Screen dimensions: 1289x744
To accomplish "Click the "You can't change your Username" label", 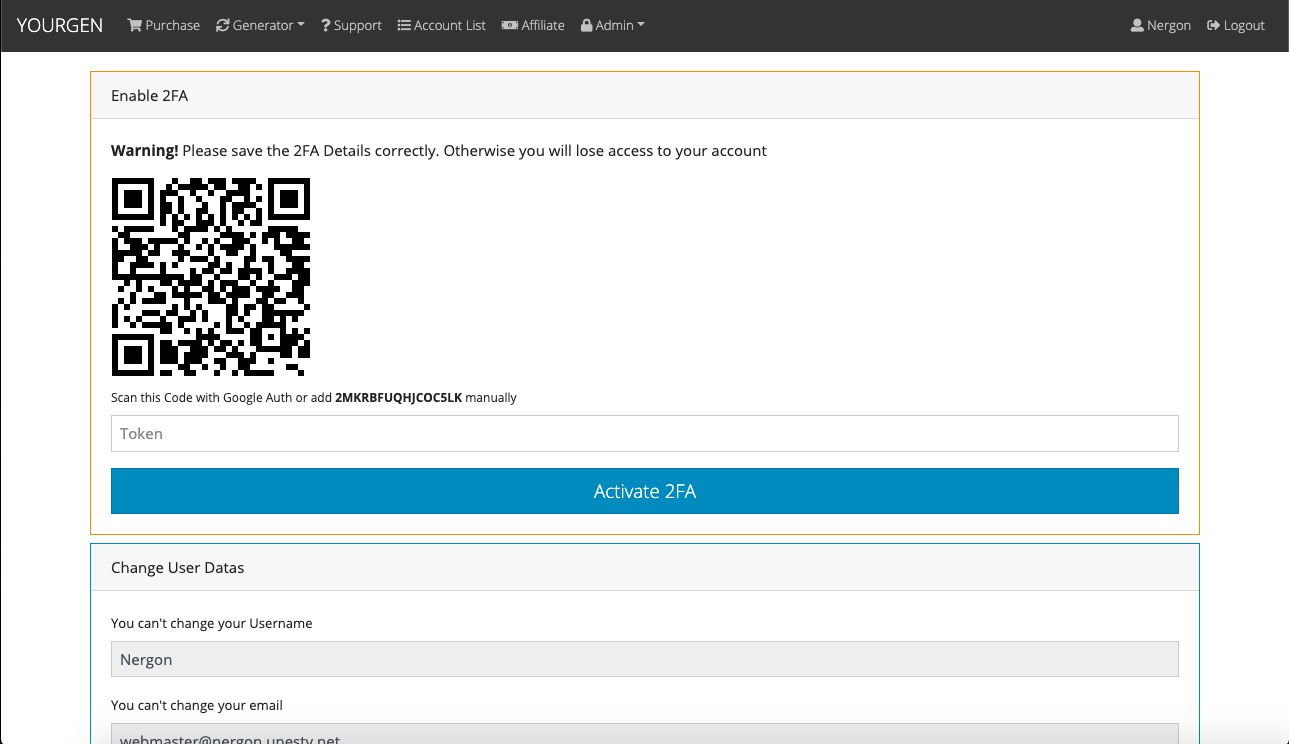I will click(212, 623).
